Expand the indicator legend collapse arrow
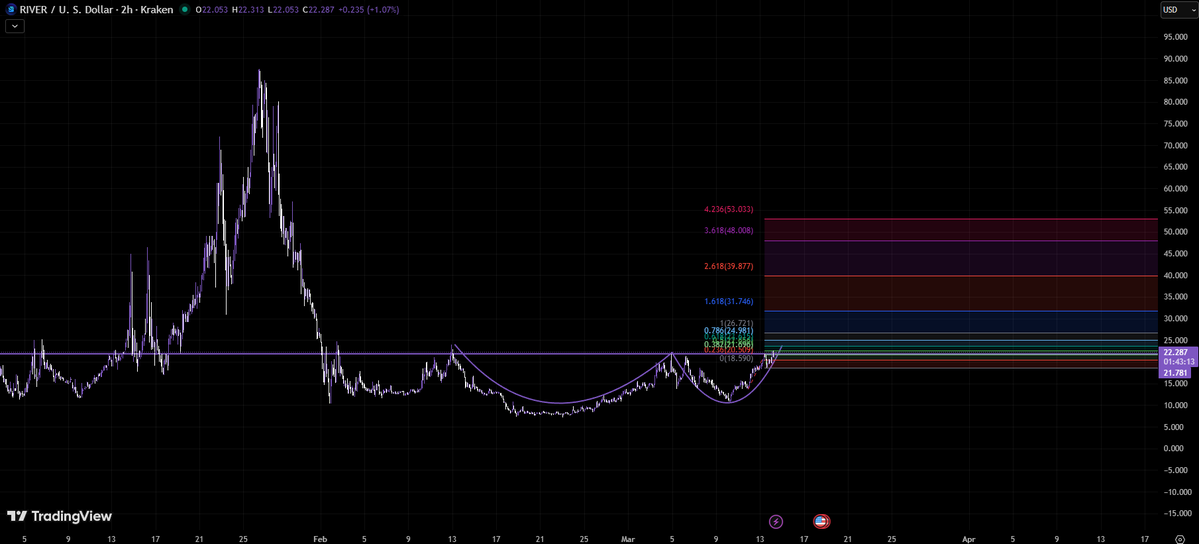The height and width of the screenshot is (544, 1199). (x=15, y=26)
